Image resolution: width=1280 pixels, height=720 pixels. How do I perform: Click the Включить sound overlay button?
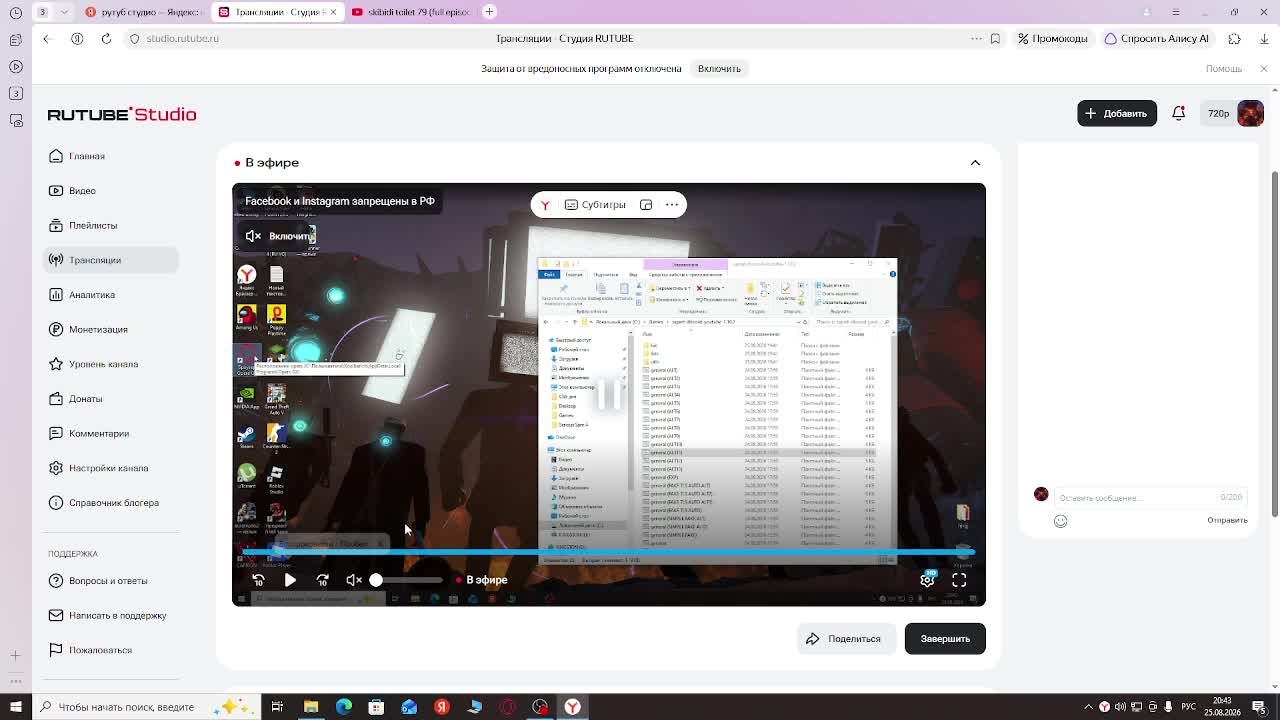point(280,236)
